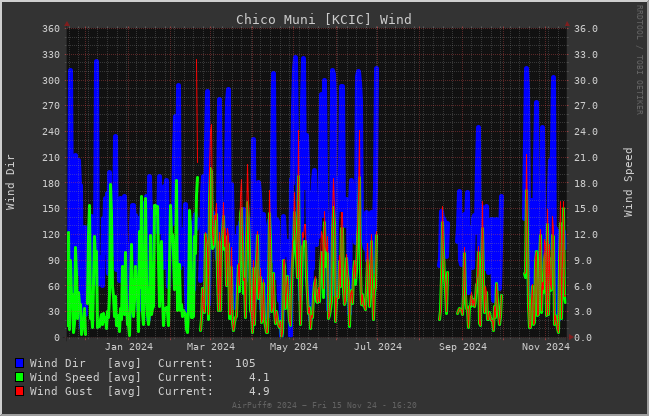This screenshot has height=416, width=649.
Task: Click the 15.0 tick on right axis
Action: point(585,209)
